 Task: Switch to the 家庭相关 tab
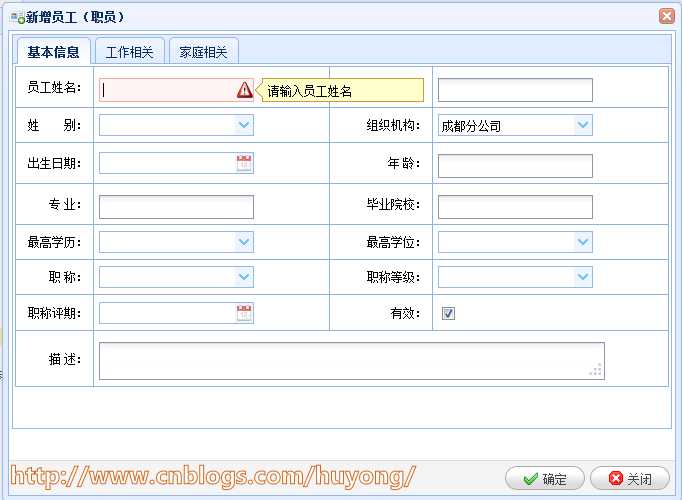pos(204,52)
